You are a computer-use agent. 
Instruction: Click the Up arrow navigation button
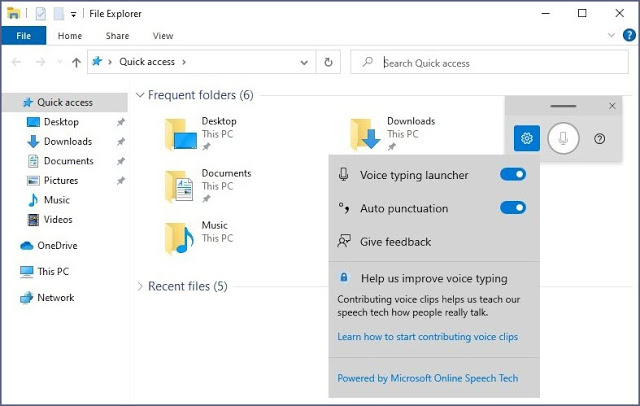pyautogui.click(x=76, y=62)
